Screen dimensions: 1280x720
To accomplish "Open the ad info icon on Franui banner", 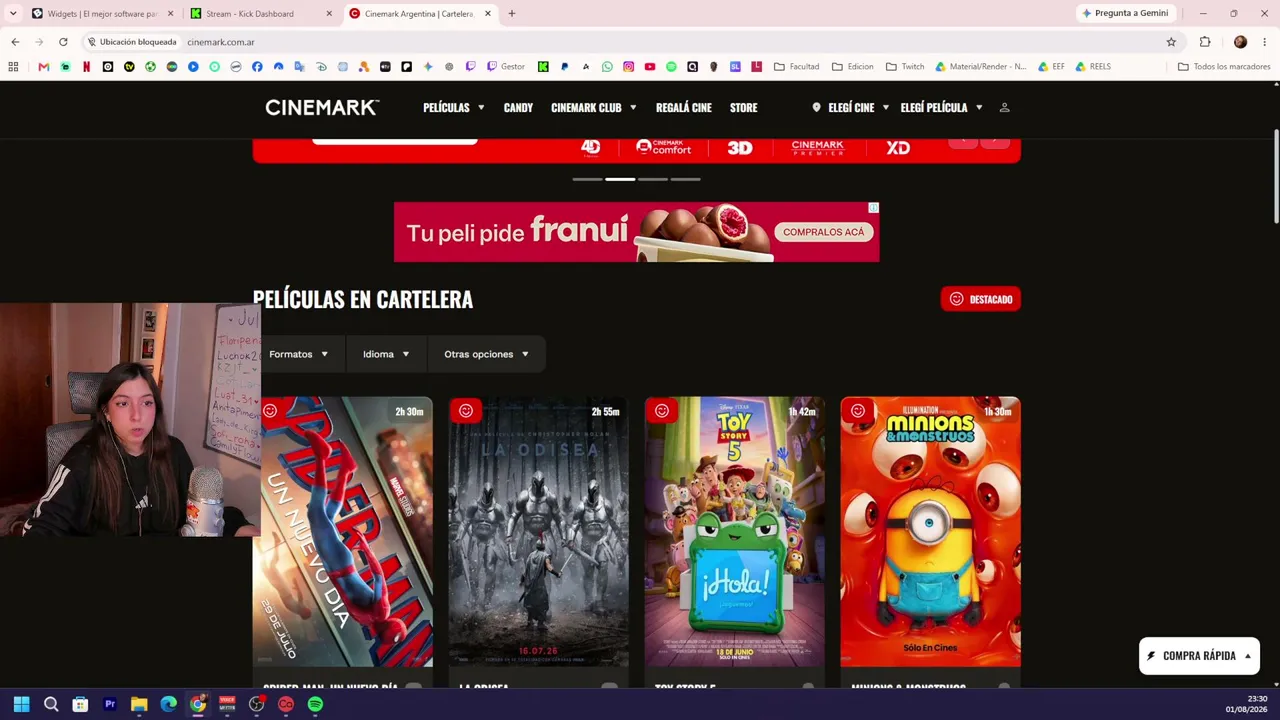I will (873, 208).
